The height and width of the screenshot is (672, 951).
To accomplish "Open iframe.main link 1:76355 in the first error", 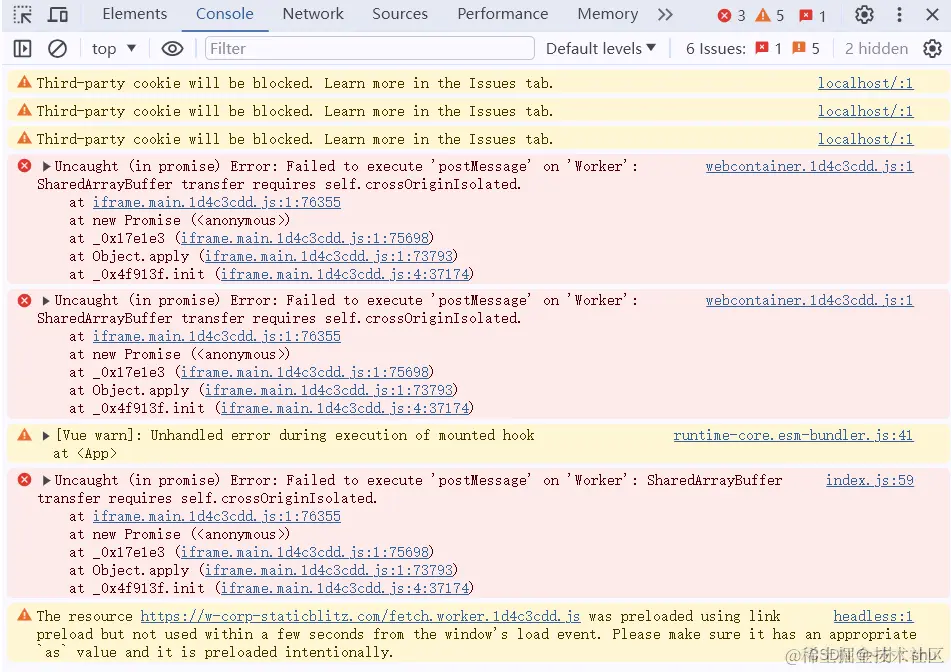I will click(x=217, y=202).
